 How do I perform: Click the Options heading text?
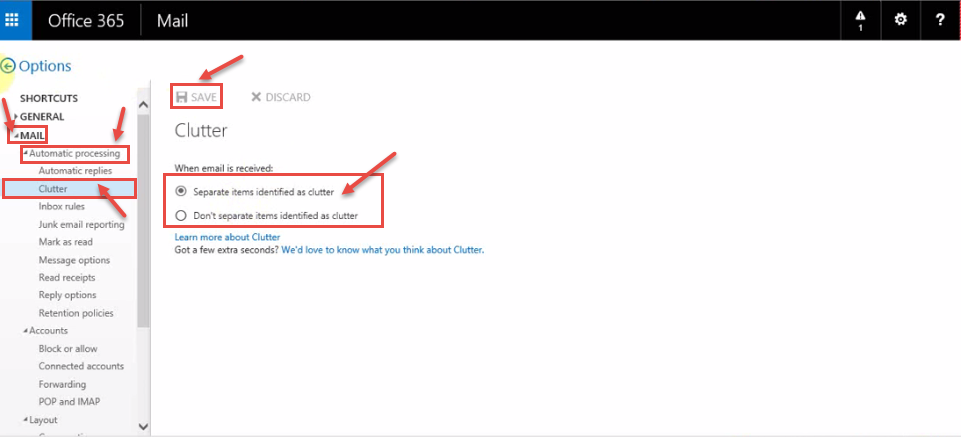[45, 66]
